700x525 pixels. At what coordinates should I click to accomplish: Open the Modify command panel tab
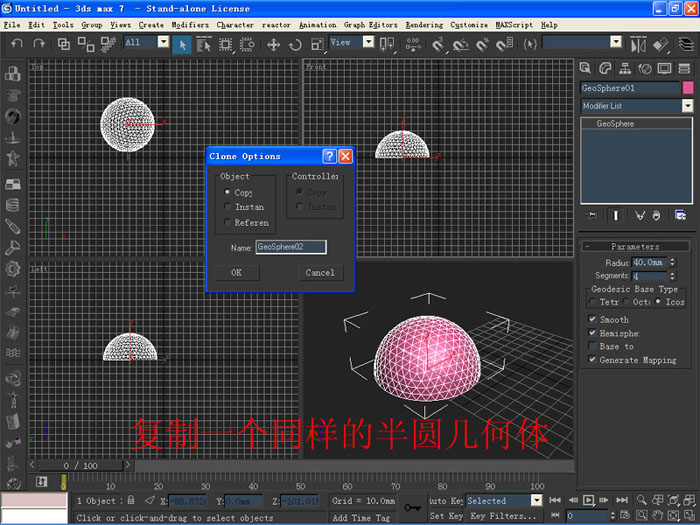pyautogui.click(x=605, y=68)
